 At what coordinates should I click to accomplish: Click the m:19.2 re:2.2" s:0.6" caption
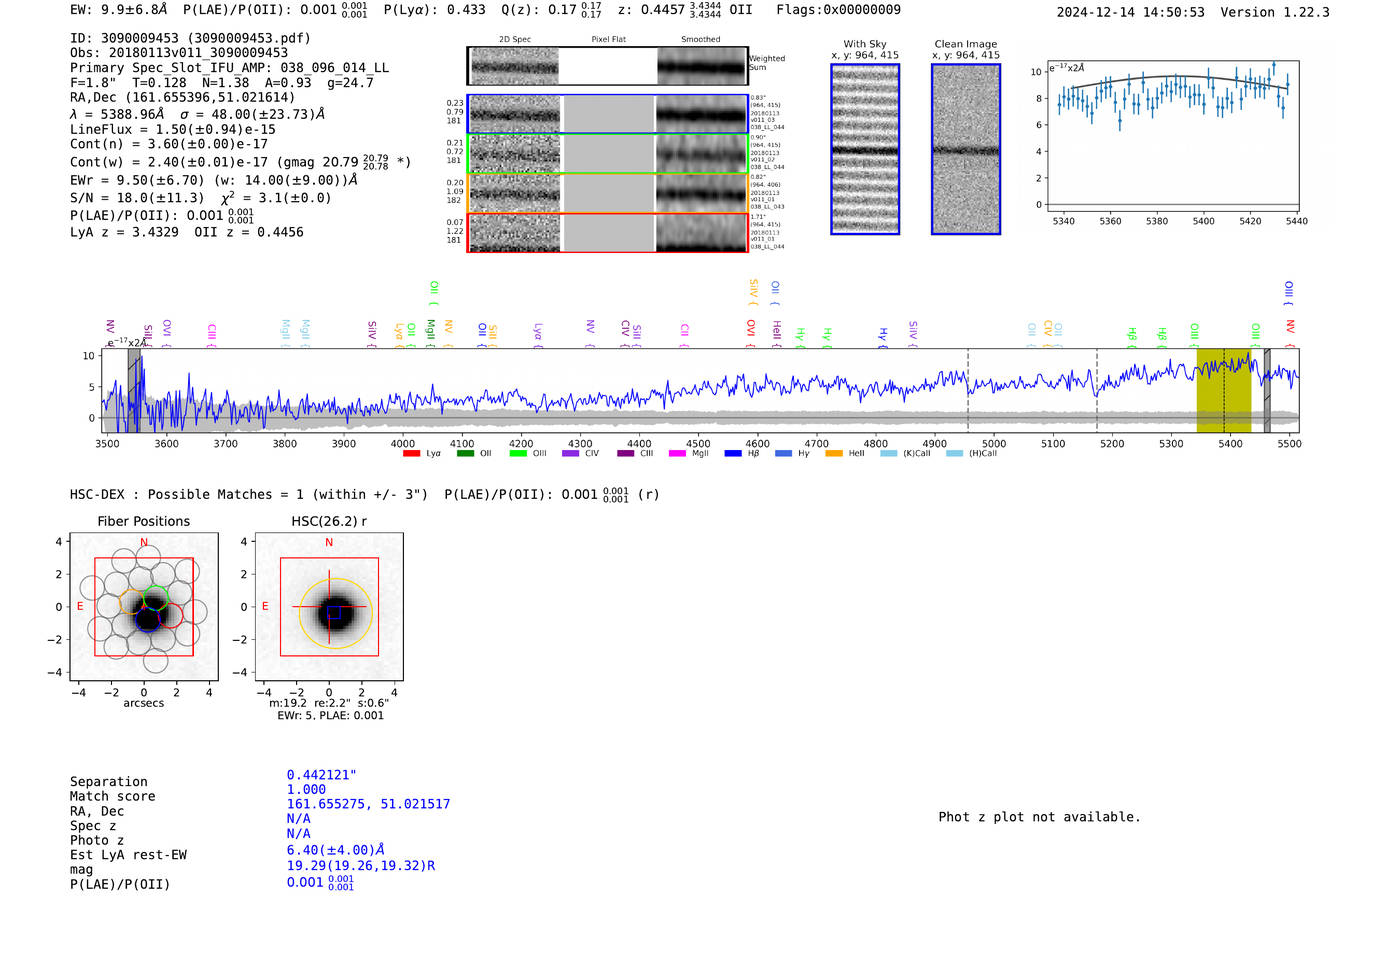tap(329, 703)
